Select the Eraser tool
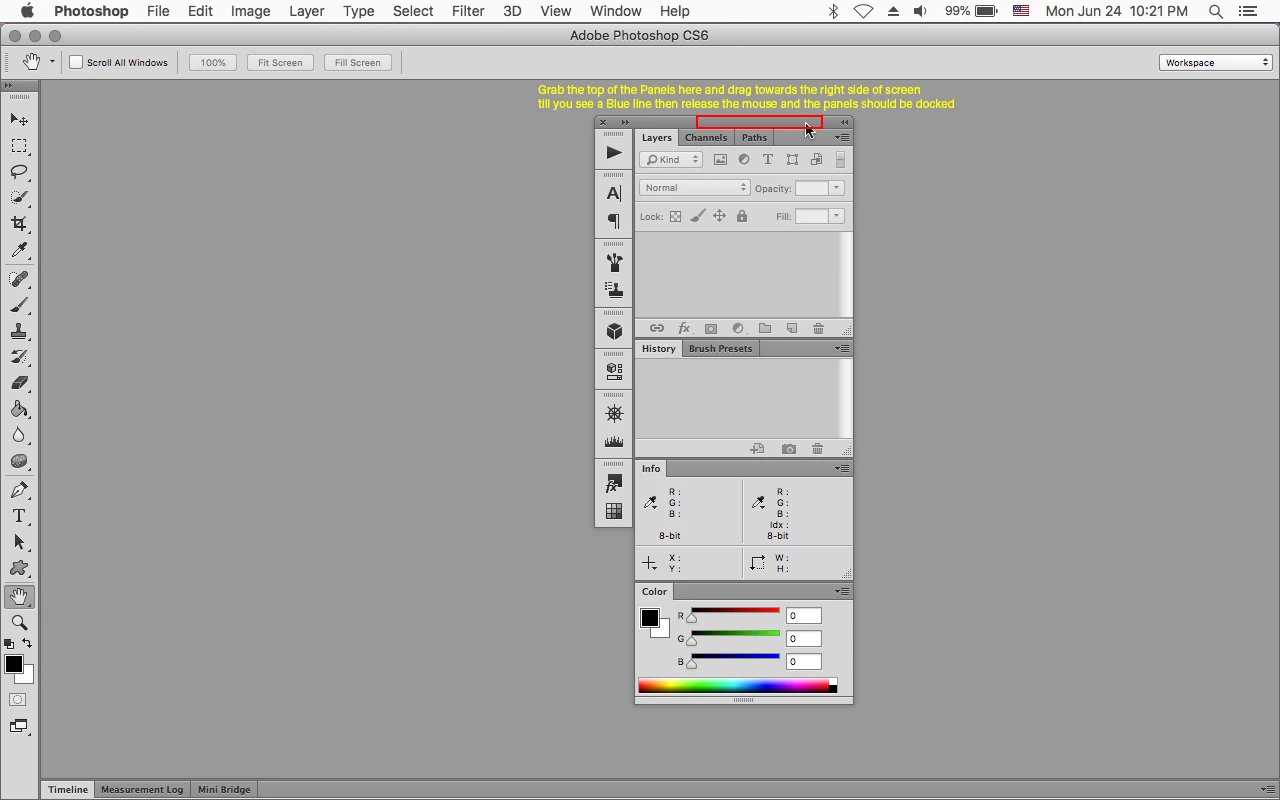Image resolution: width=1280 pixels, height=800 pixels. [x=19, y=383]
